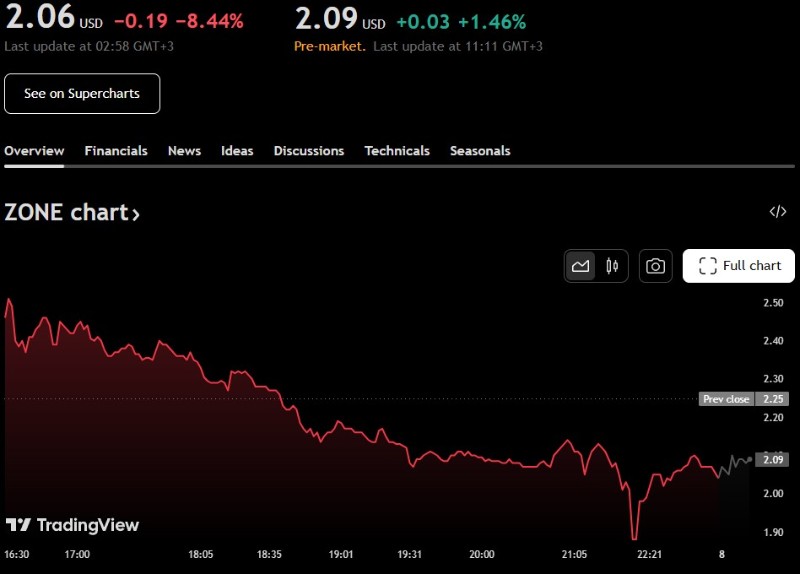Go to the News tab
800x574 pixels.
(x=184, y=151)
